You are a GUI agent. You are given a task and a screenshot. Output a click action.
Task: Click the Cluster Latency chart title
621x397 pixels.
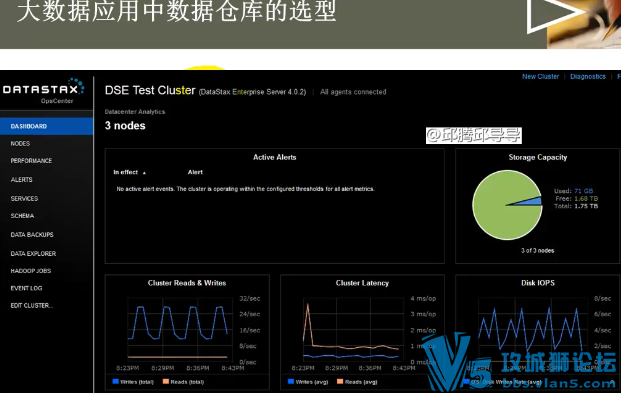coord(362,283)
